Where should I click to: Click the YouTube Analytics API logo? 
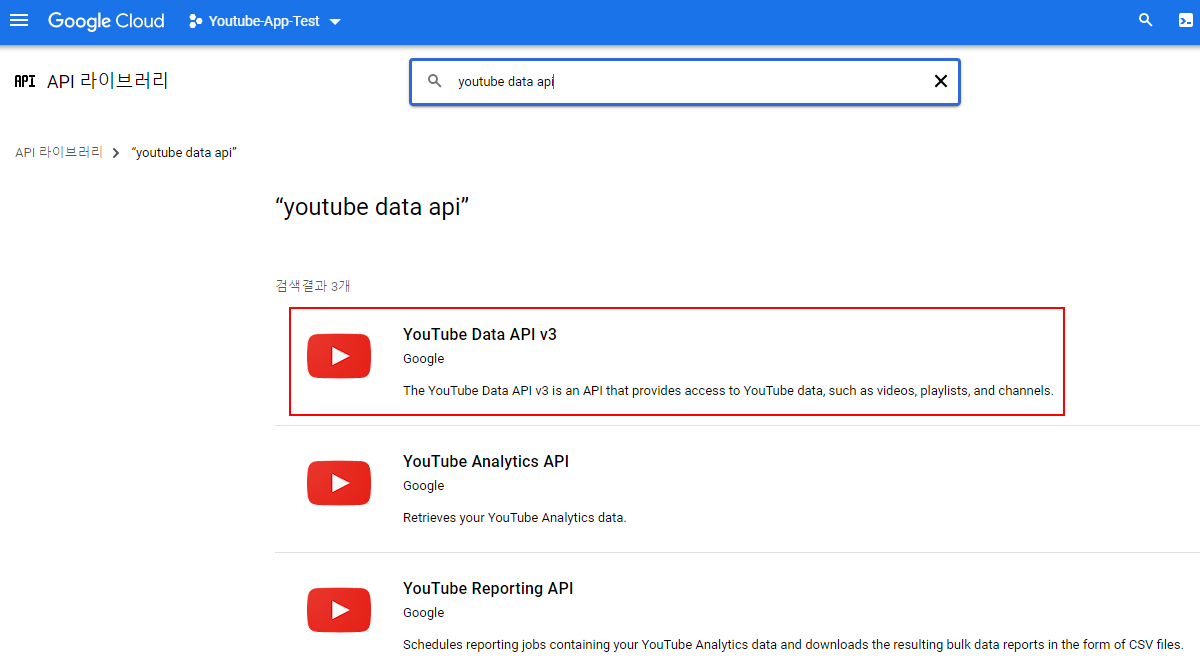point(339,483)
